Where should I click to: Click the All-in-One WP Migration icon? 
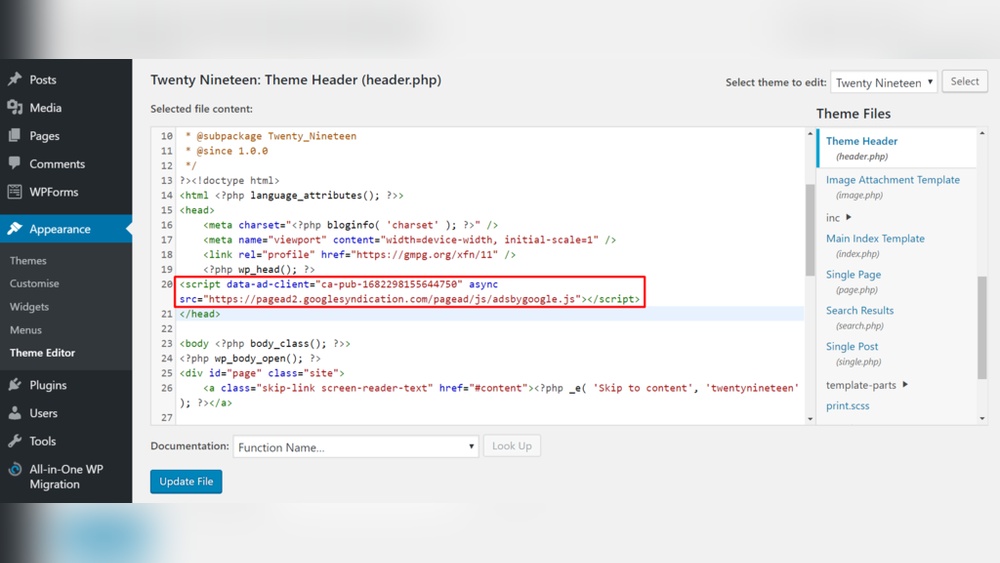[x=15, y=470]
